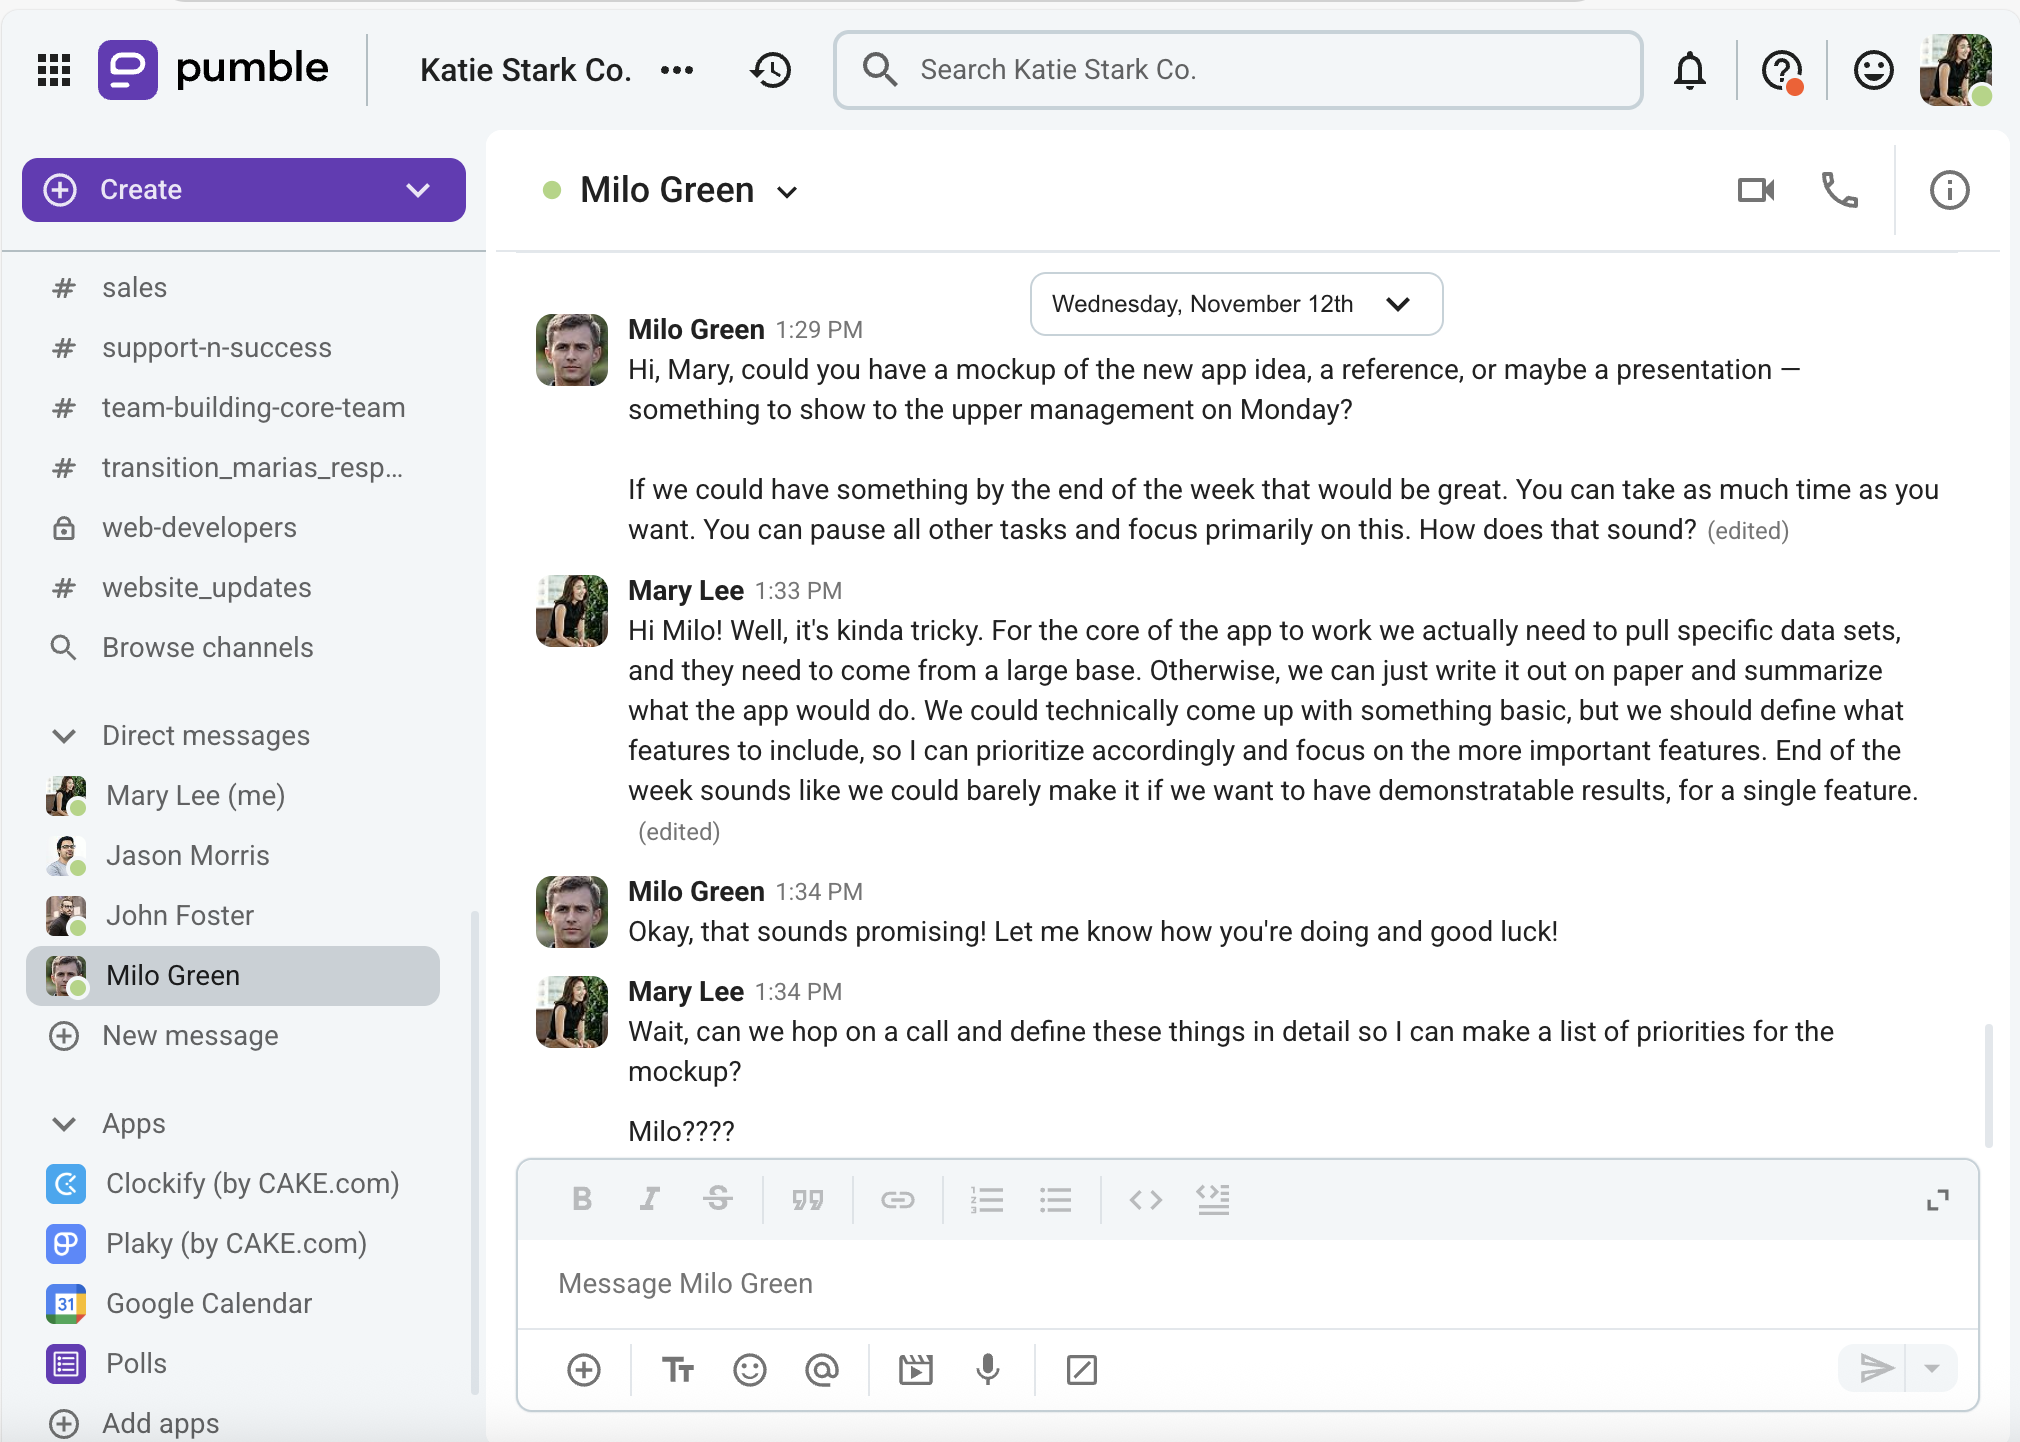Click Browse channels
Screen dimensions: 2020x1442
[x=207, y=648]
